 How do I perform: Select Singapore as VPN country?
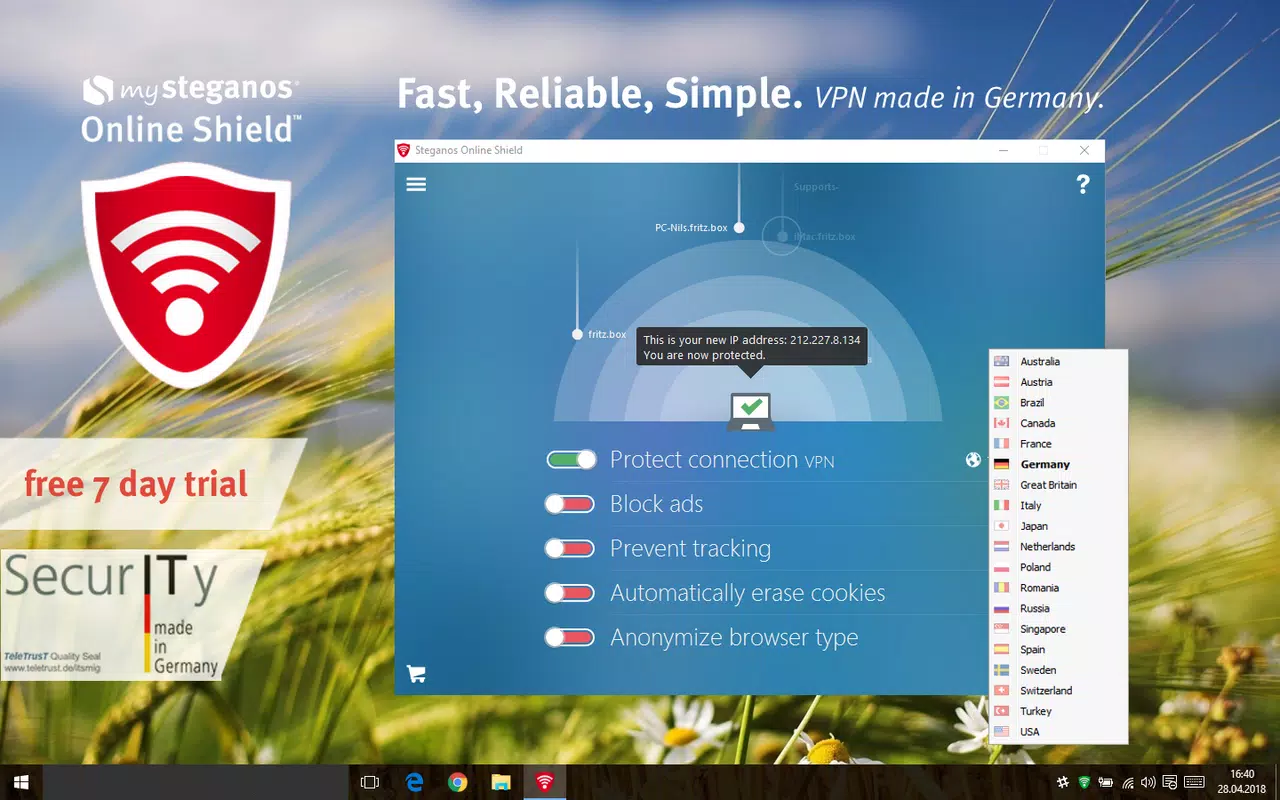[1058, 629]
